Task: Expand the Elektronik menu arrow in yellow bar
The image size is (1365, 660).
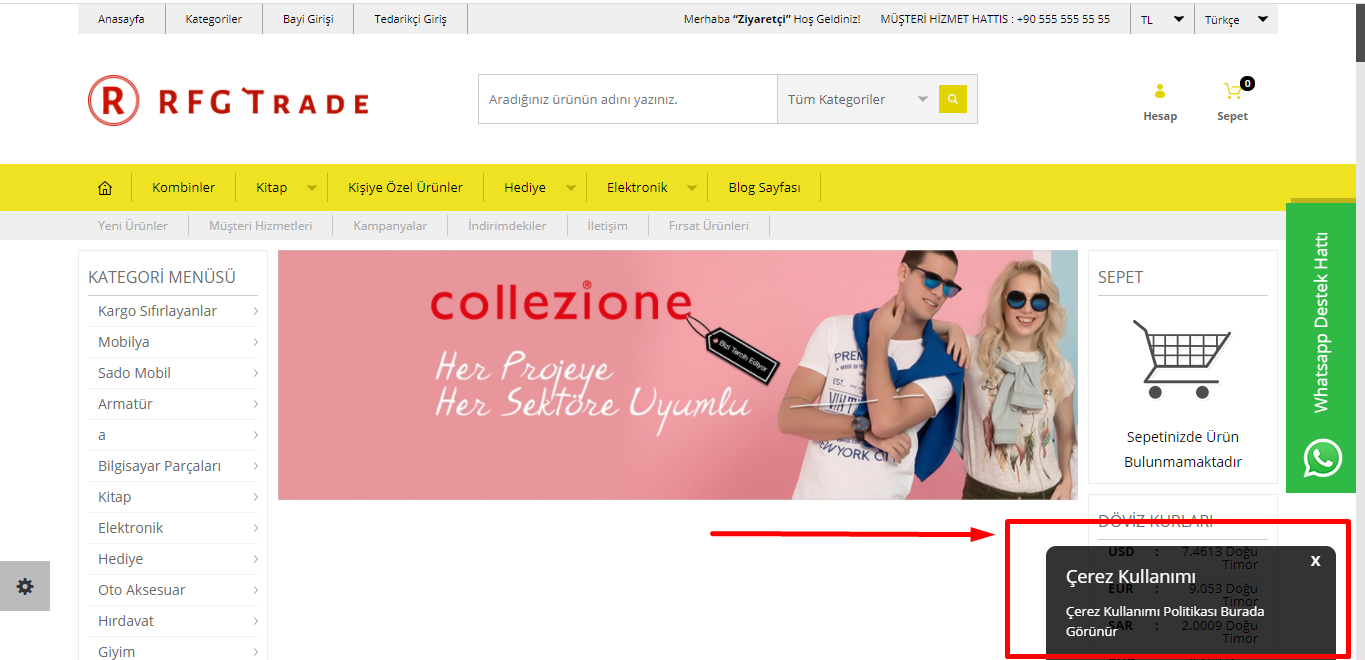Action: [x=691, y=188]
